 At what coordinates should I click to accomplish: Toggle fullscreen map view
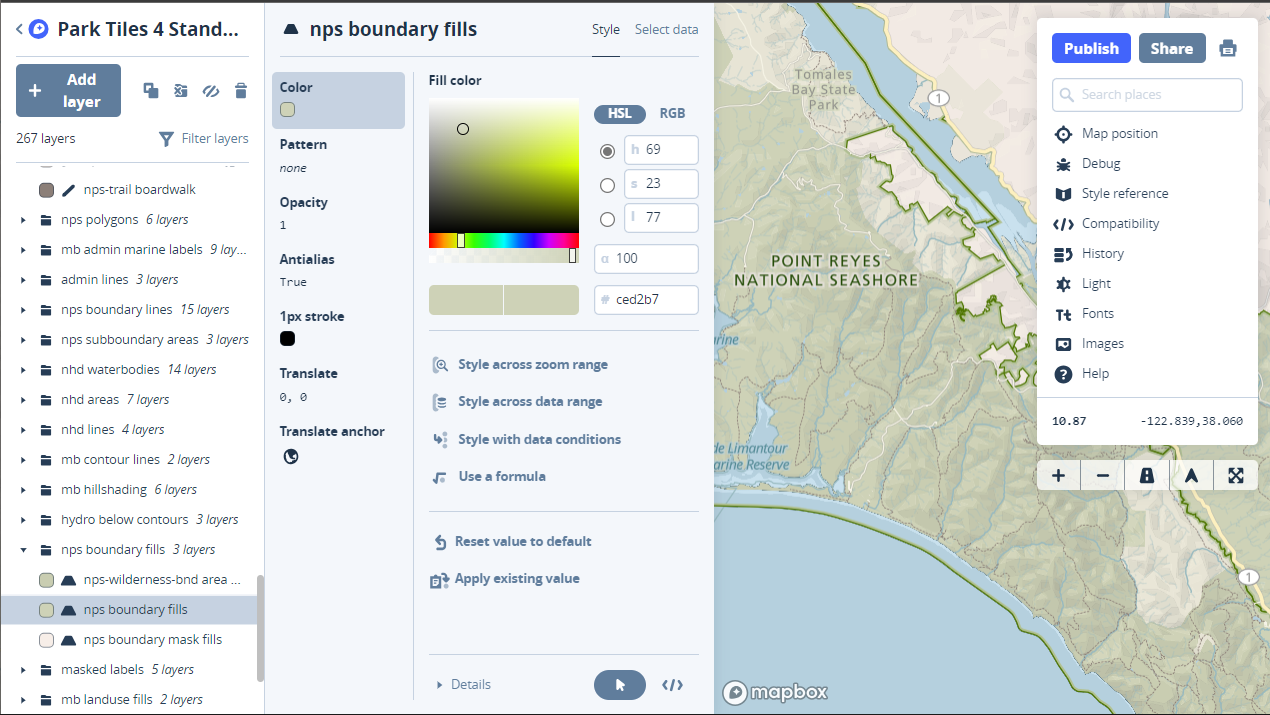[1235, 476]
